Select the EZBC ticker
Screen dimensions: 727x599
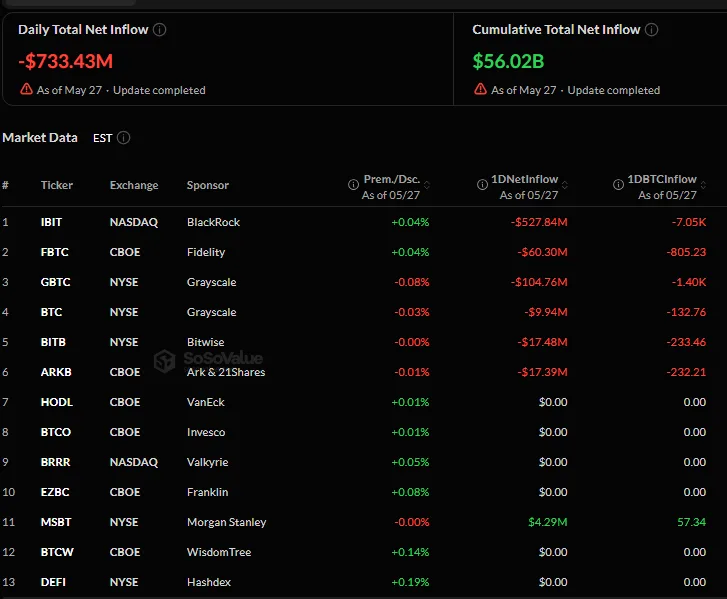55,492
